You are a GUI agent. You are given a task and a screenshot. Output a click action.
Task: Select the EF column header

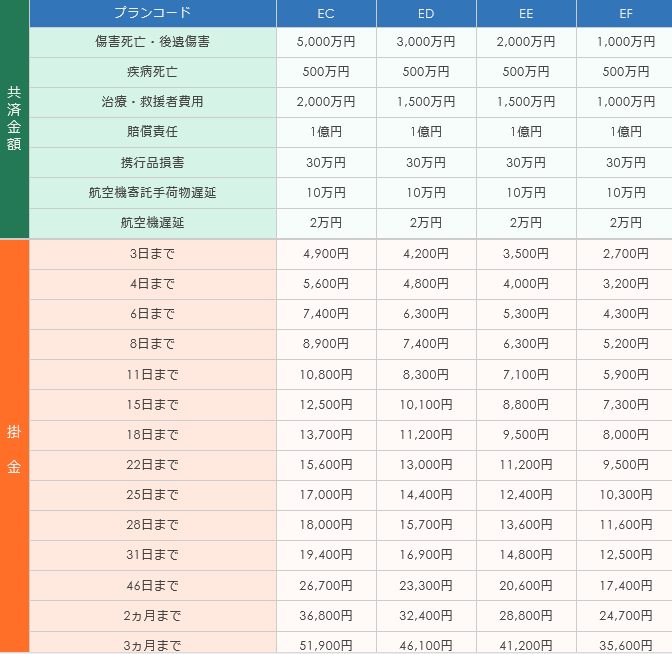[x=625, y=13]
